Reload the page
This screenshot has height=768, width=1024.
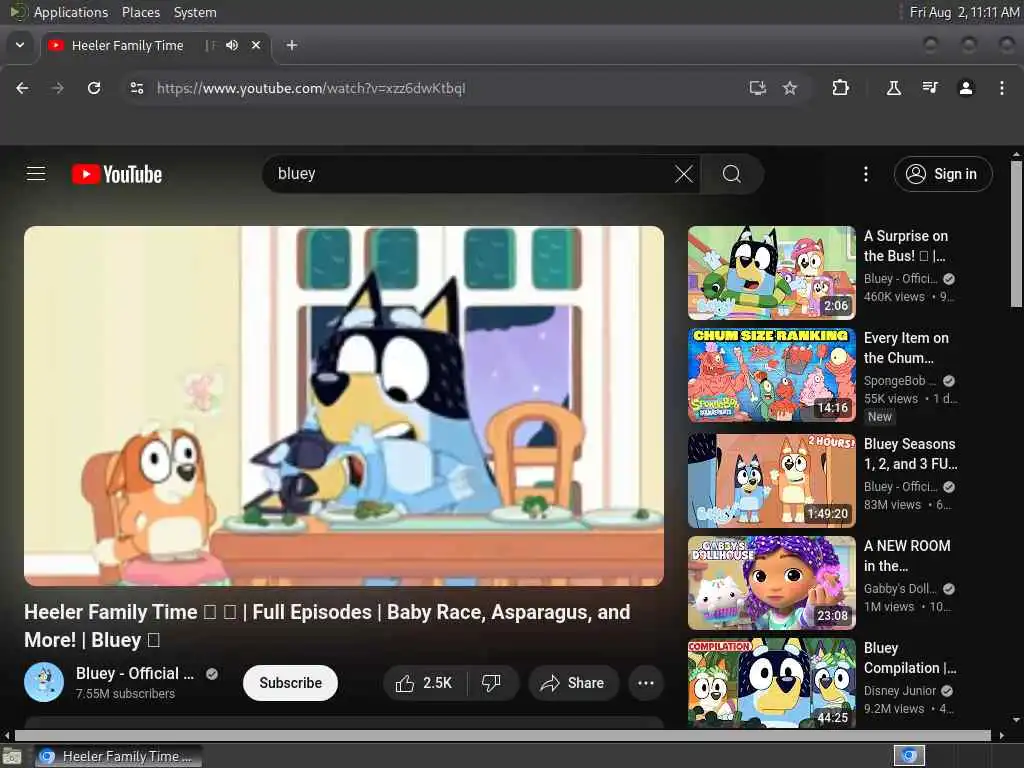94,88
